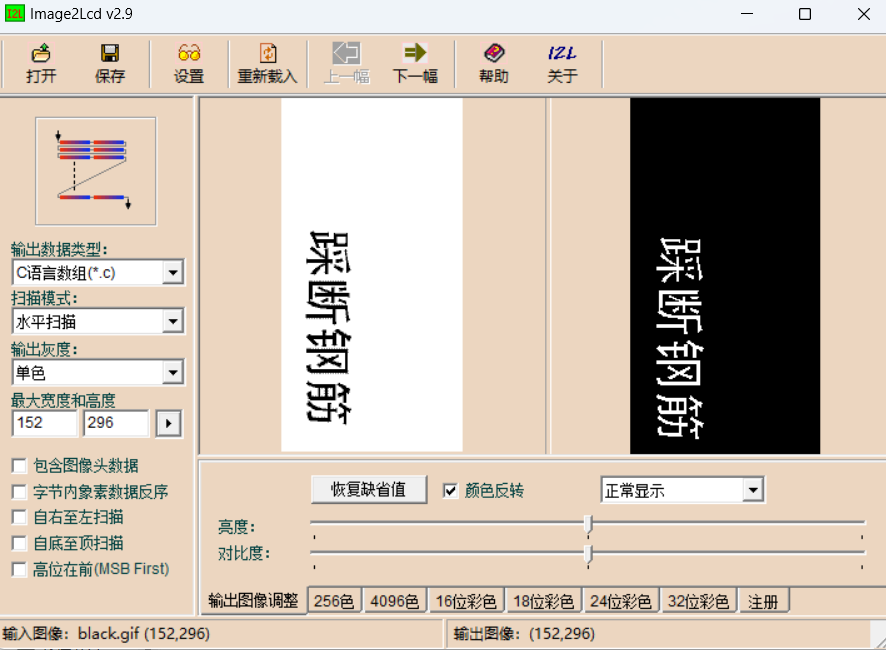
Task: Enable 包含图像头数据 checkbox
Action: [x=19, y=466]
